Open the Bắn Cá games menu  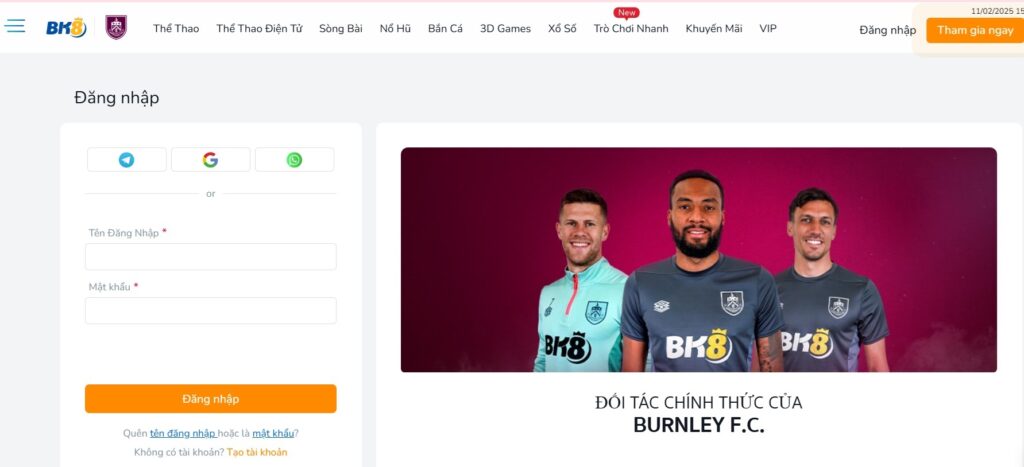(445, 29)
